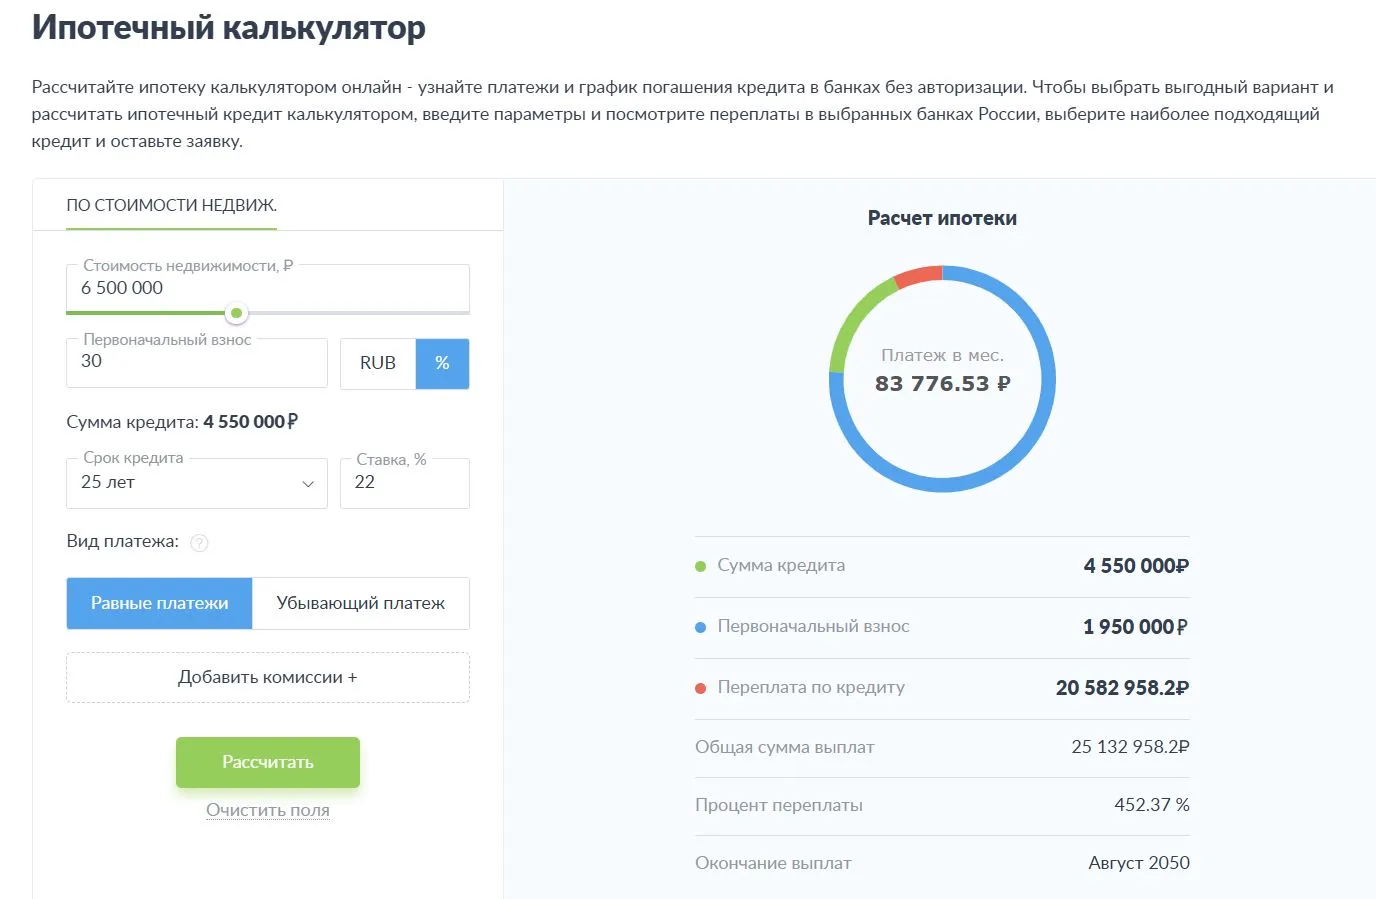Click the property cost slider handle

236,313
